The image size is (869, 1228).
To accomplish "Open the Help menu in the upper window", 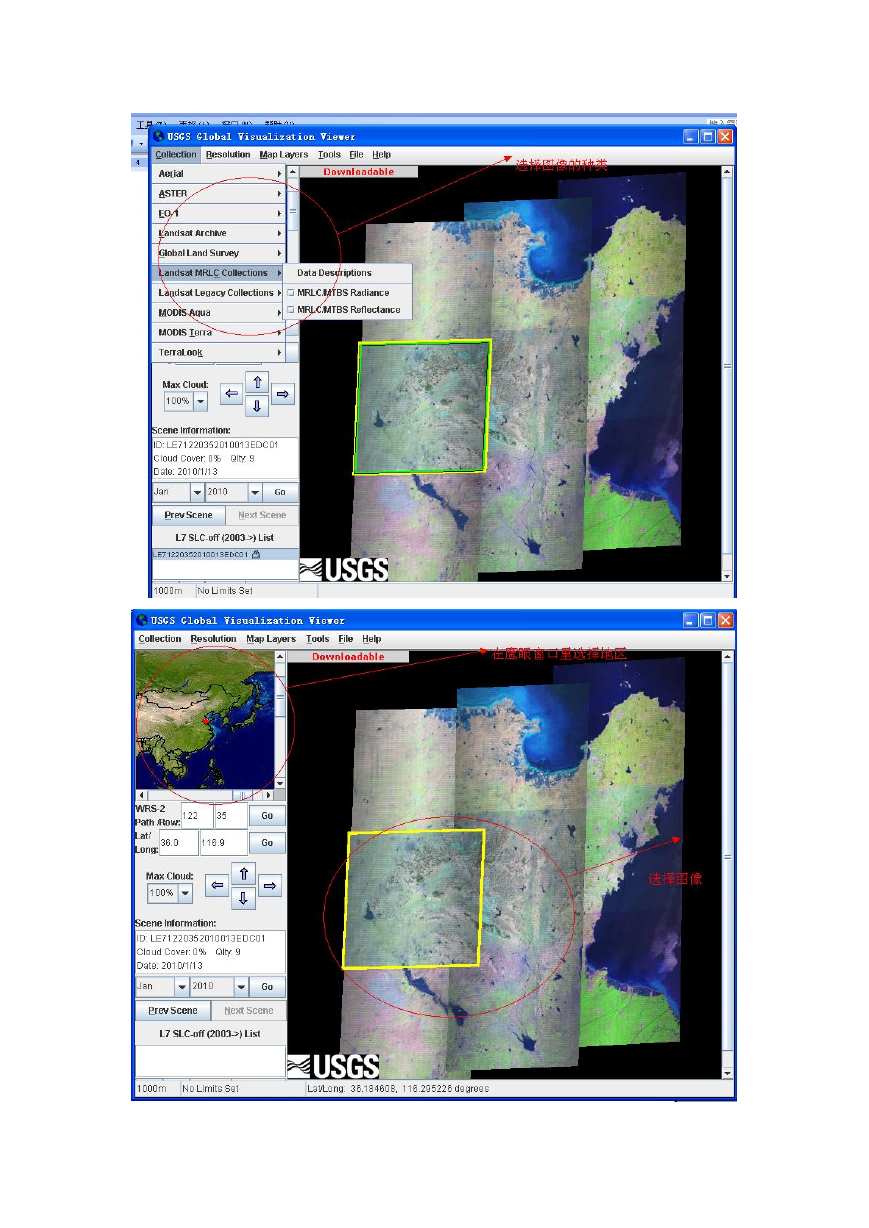I will pos(381,155).
